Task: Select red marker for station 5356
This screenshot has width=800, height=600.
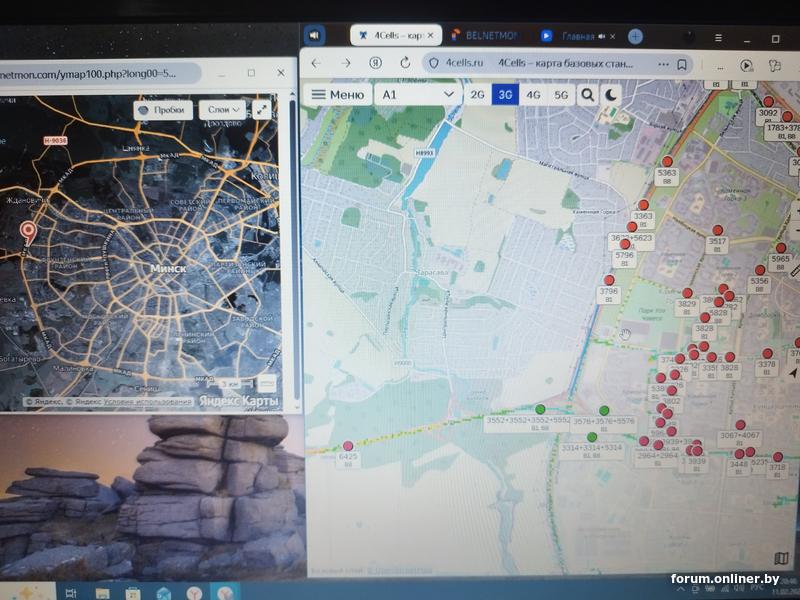Action: pos(760,270)
